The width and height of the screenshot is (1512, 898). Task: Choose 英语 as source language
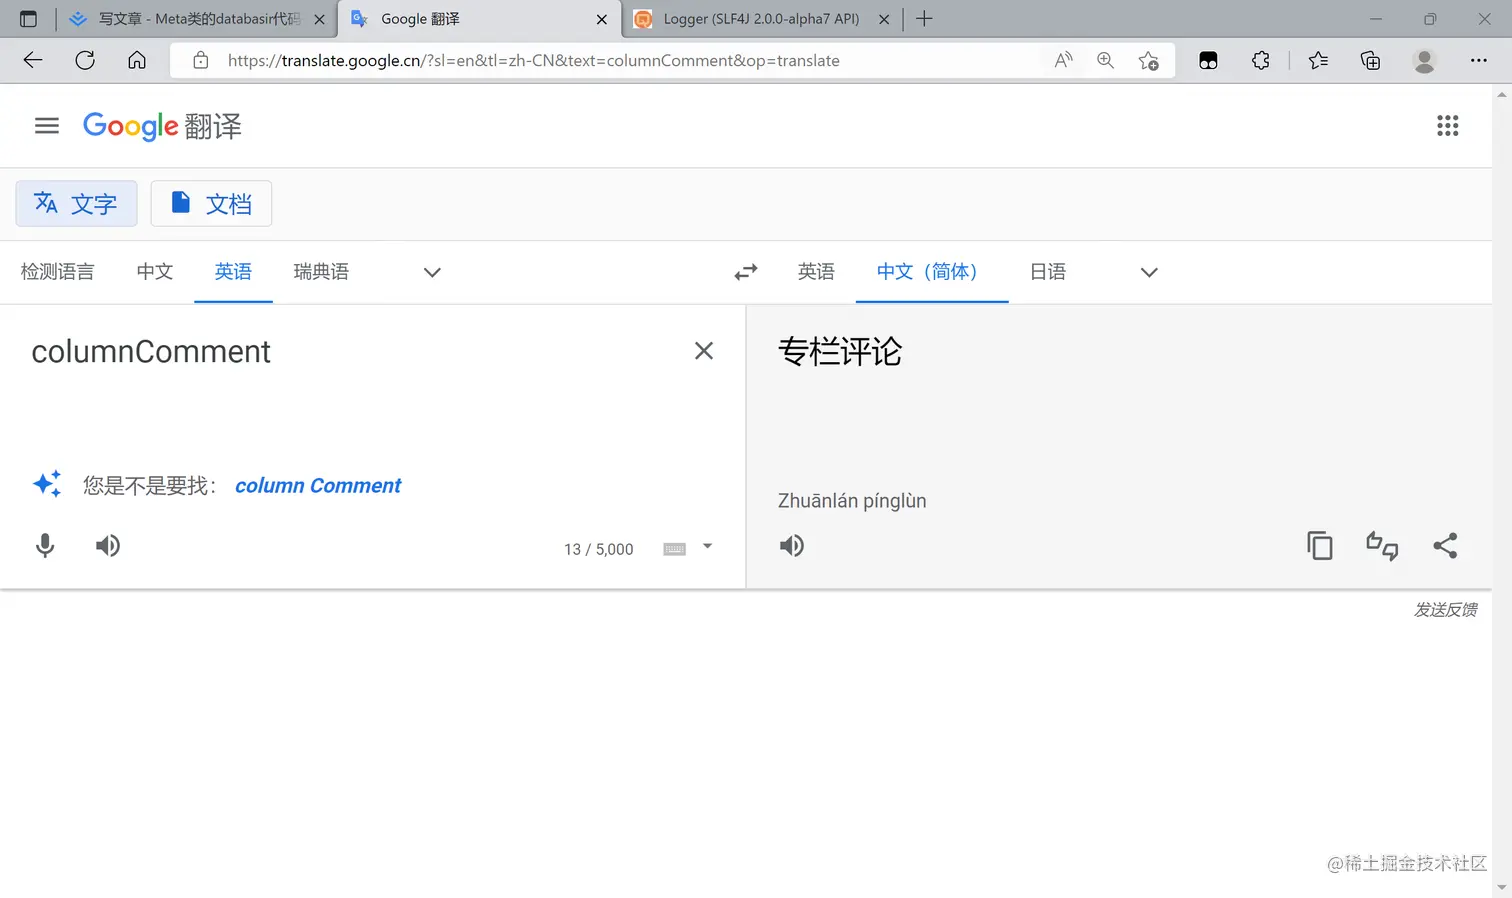233,272
